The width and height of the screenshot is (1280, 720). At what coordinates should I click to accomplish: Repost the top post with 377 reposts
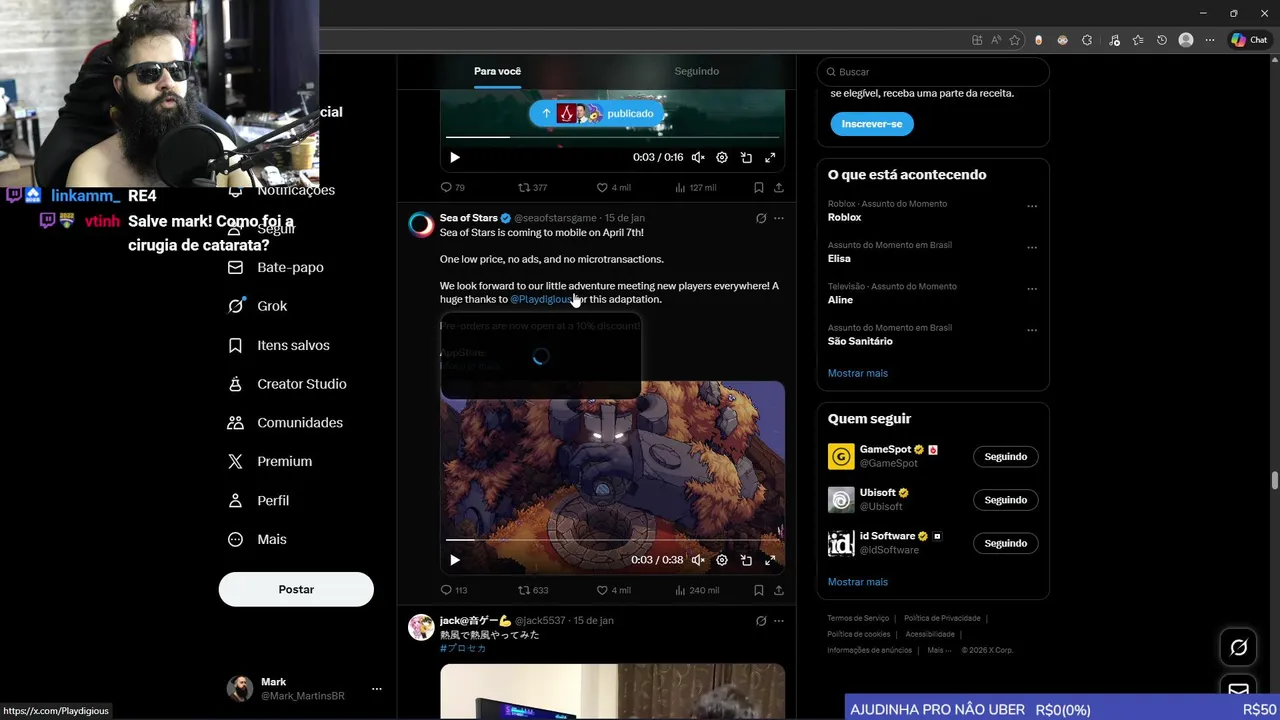[x=532, y=187]
